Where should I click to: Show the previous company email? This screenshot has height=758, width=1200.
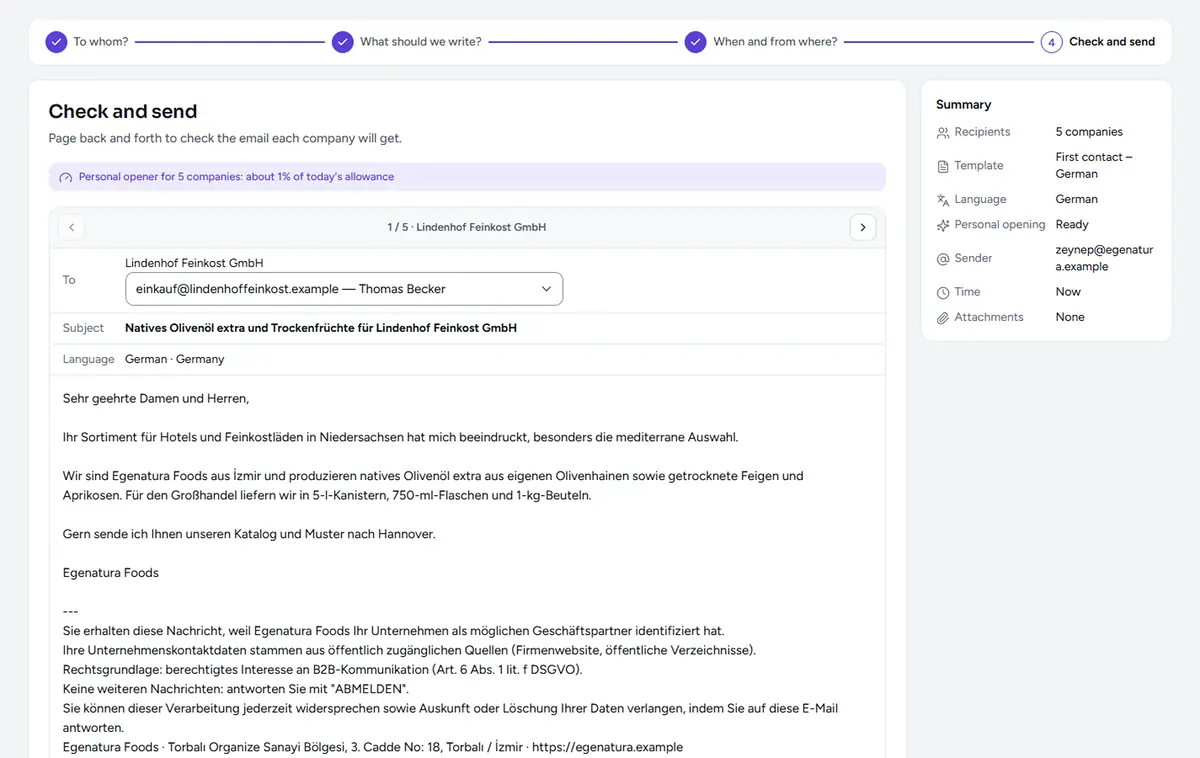click(71, 227)
